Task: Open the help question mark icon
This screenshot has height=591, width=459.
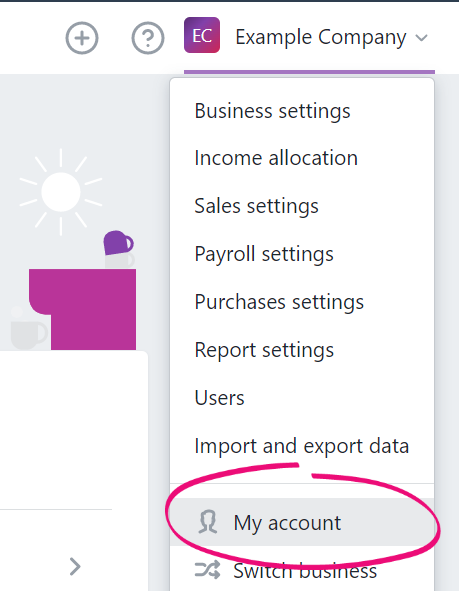Action: coord(148,38)
